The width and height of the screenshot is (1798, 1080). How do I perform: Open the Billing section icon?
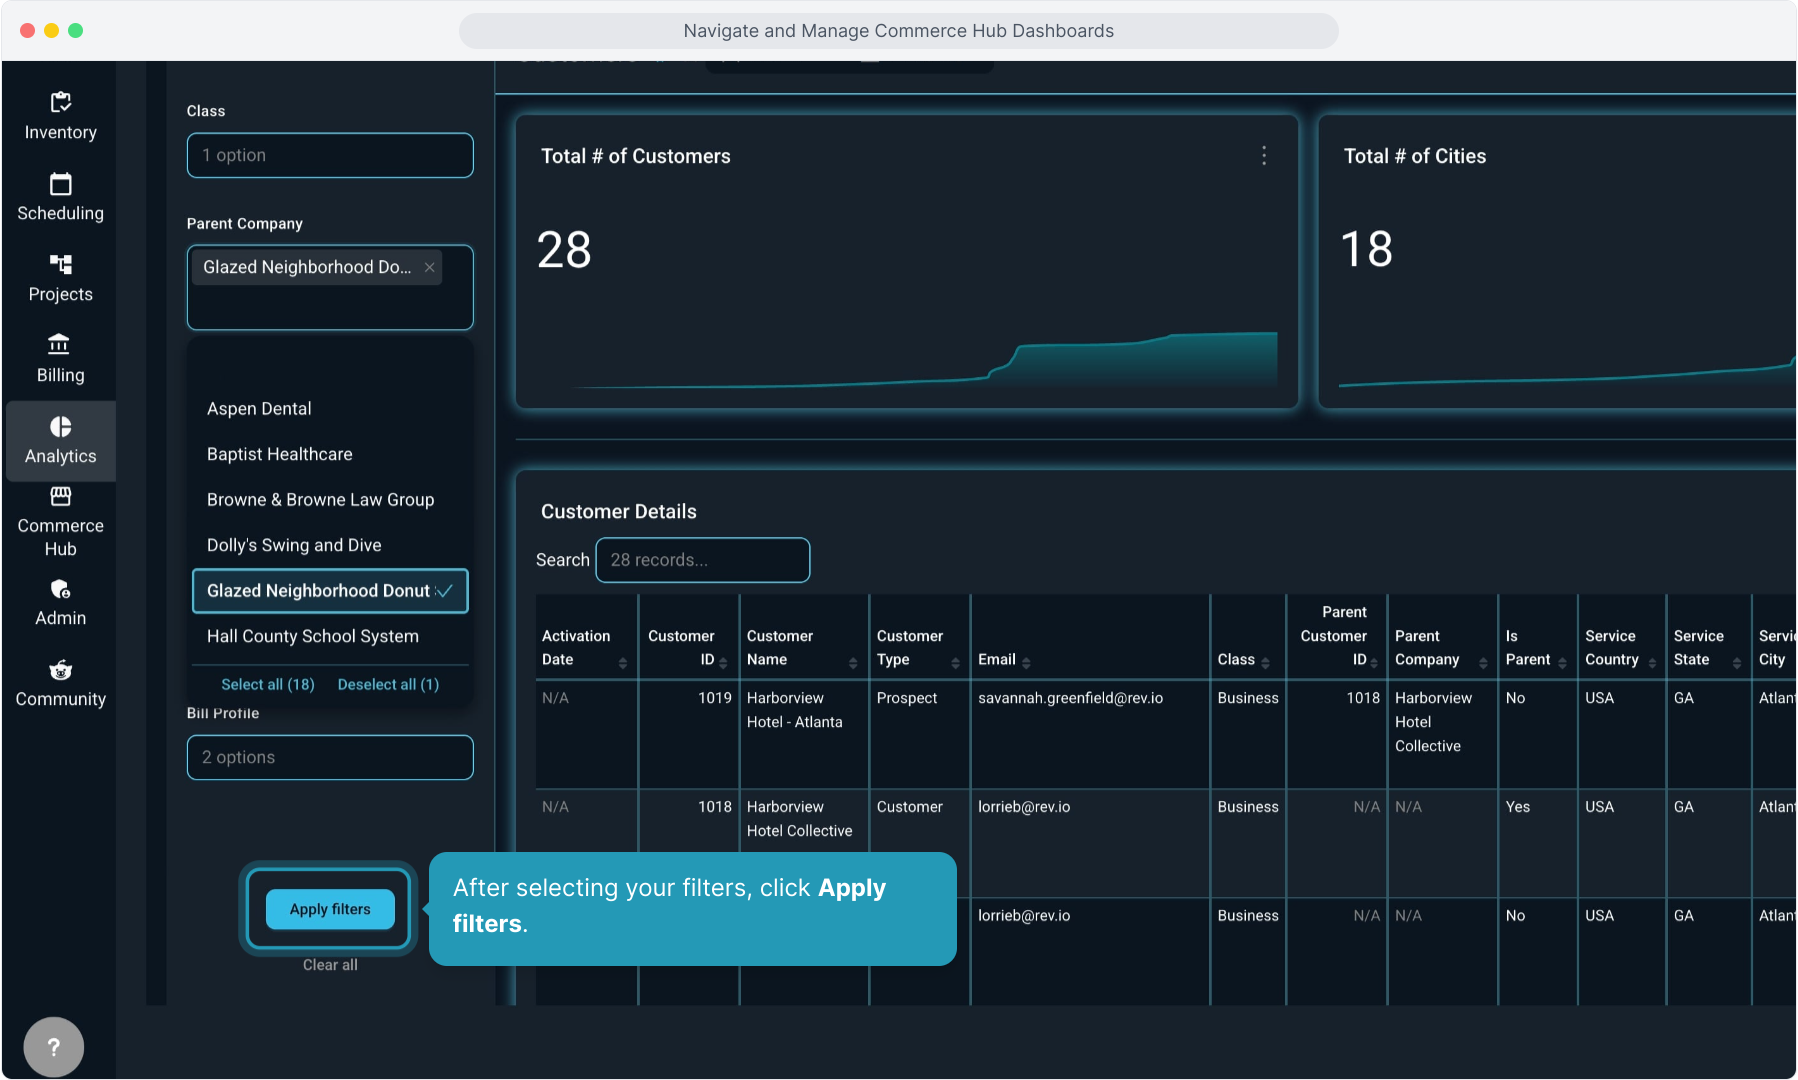[60, 346]
